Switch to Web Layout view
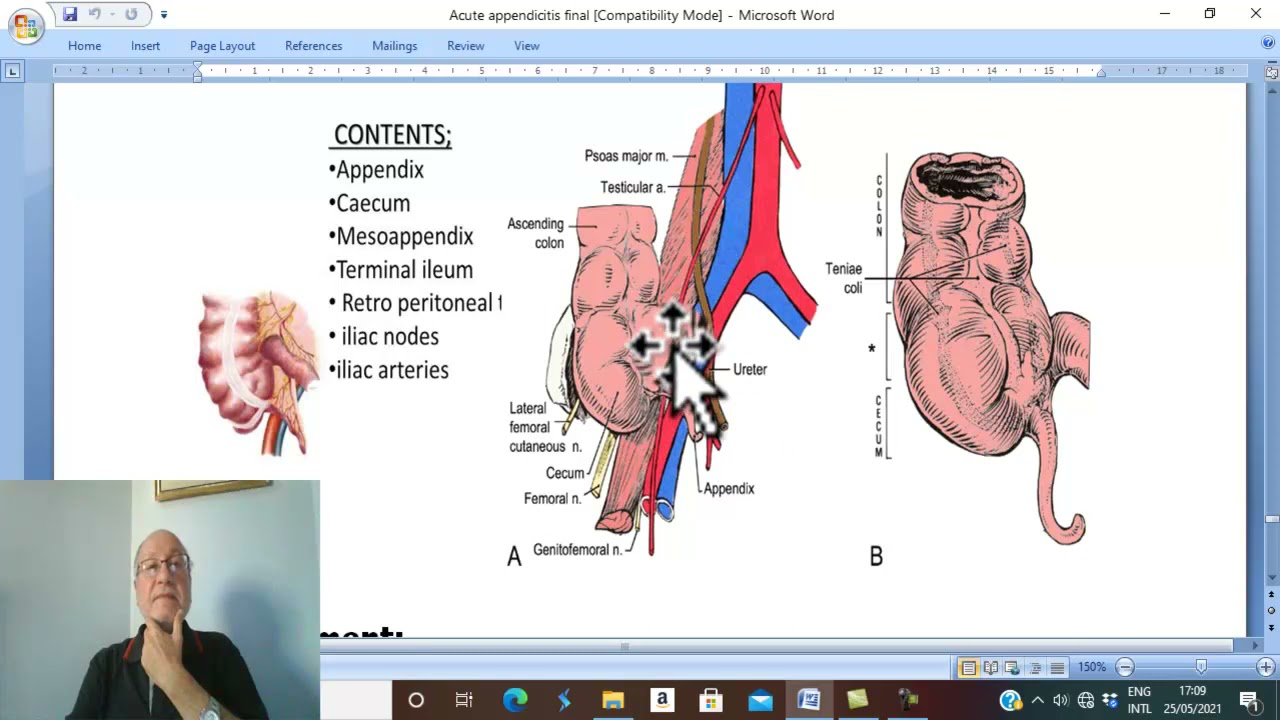Screen dimensions: 1280x720 point(1012,667)
